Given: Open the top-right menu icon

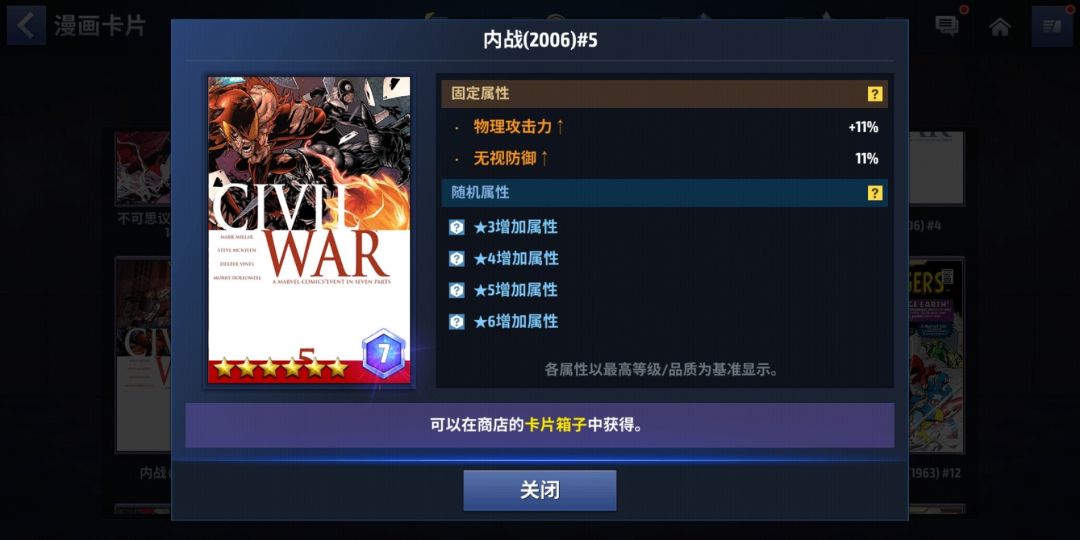Looking at the screenshot, I should pyautogui.click(x=1052, y=26).
